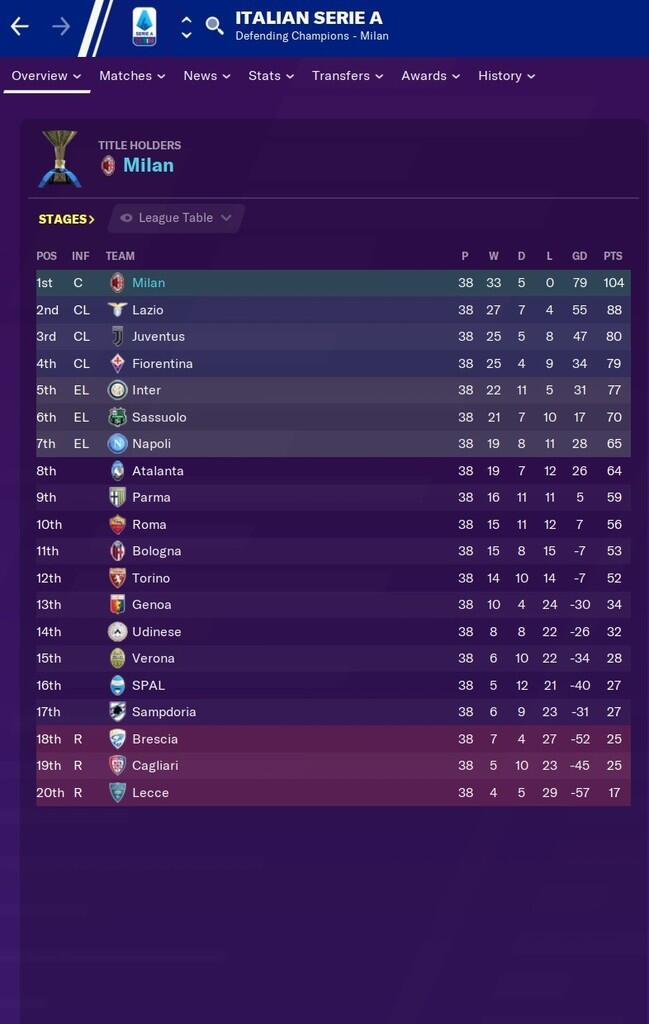Click the back navigation arrow

[x=19, y=26]
